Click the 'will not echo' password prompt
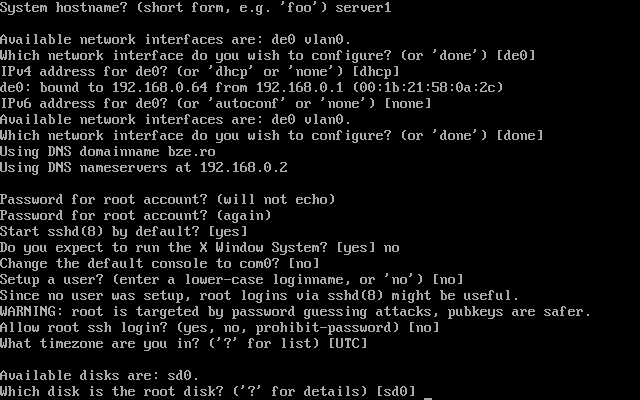The image size is (640, 400). [x=276, y=200]
